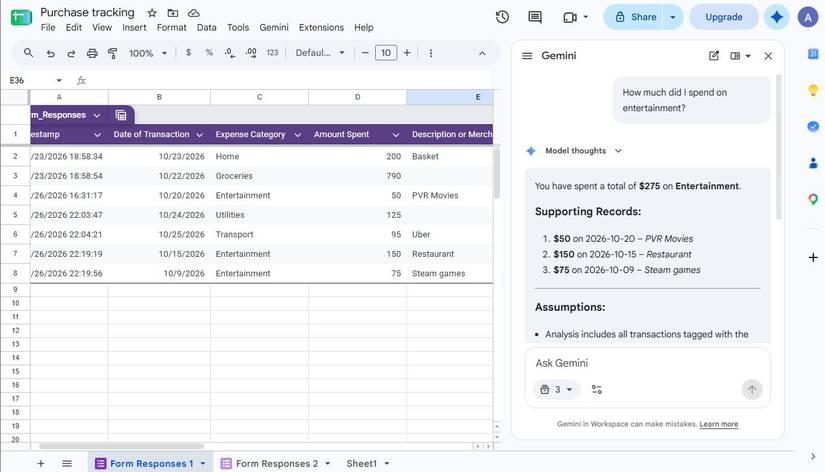Click the Gemini sparkle button in header
This screenshot has height=472, width=825.
pyautogui.click(x=777, y=17)
